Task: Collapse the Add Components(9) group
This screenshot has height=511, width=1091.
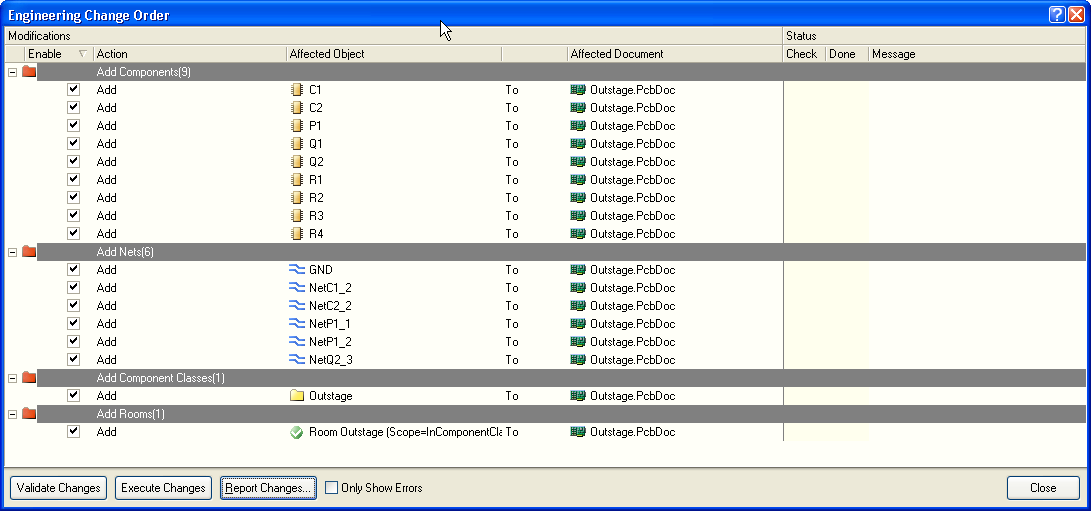Action: [x=12, y=72]
